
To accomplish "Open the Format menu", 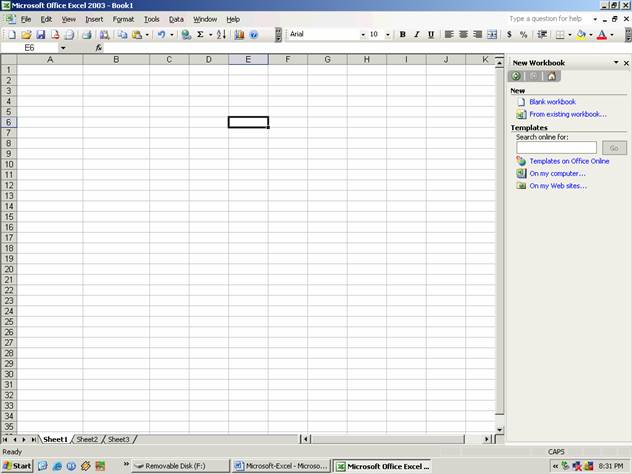I will coord(123,19).
